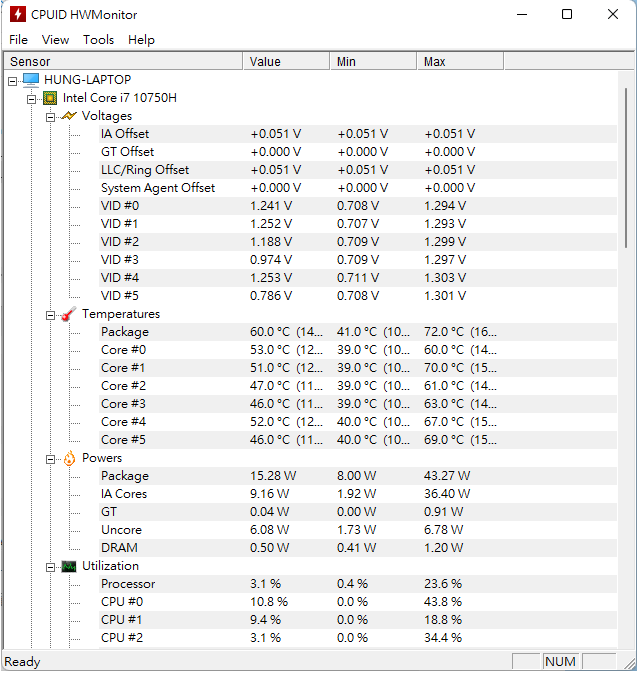Select the Uncore power row
This screenshot has height=674, width=640.
358,530
